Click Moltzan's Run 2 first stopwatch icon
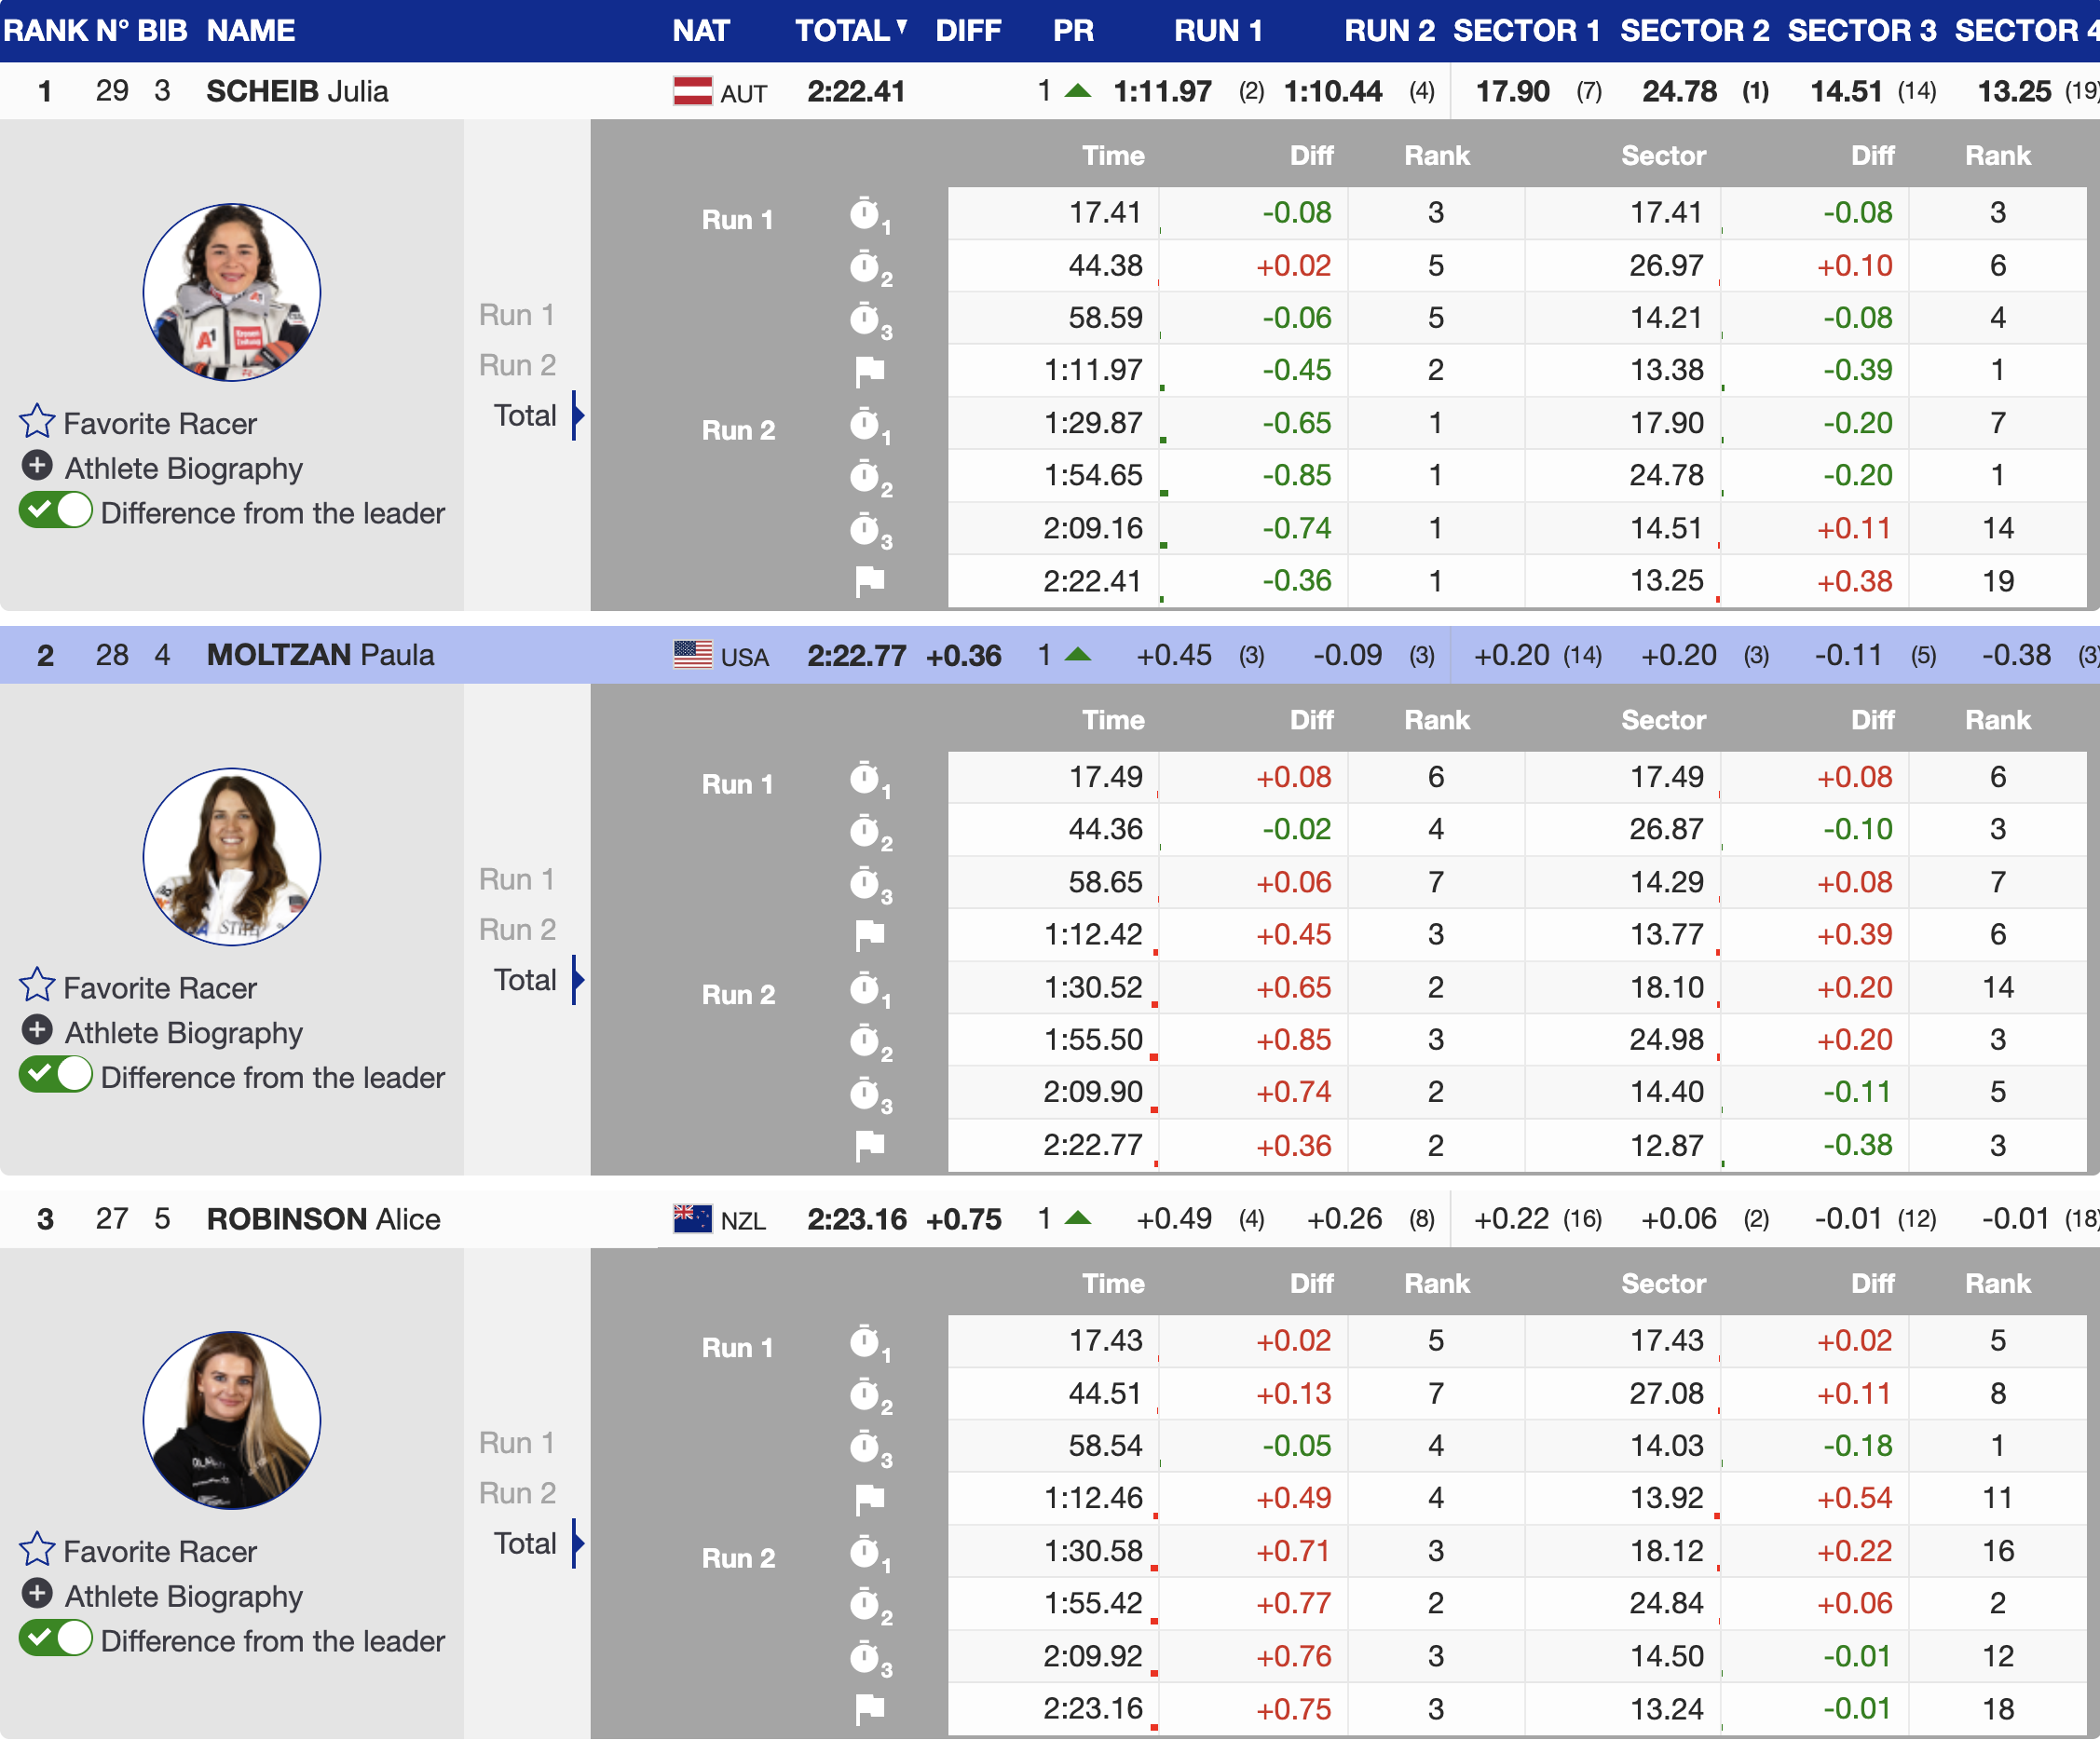2100x1740 pixels. pos(865,987)
